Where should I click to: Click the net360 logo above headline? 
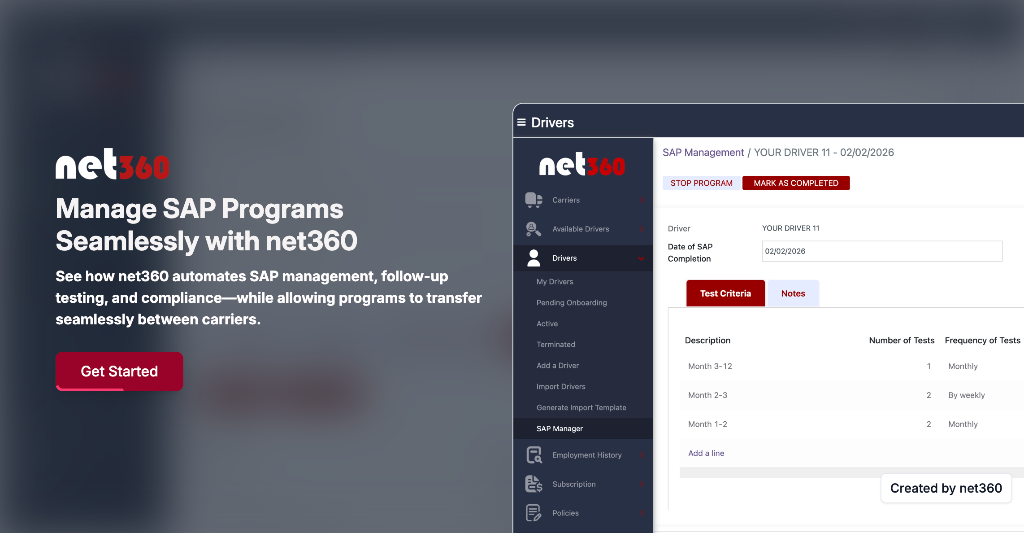coord(112,164)
